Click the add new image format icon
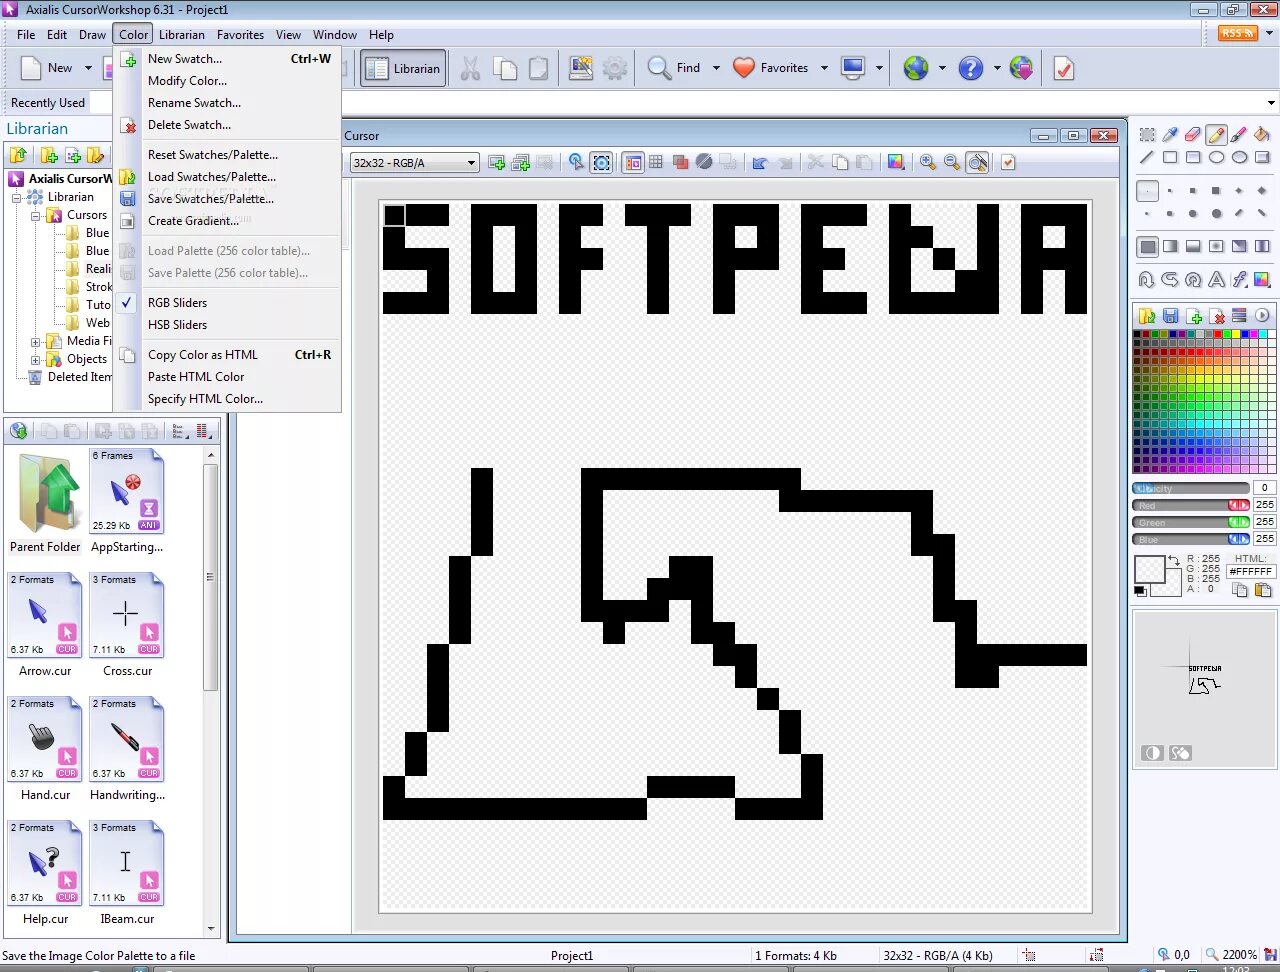Image resolution: width=1280 pixels, height=972 pixels. (496, 163)
